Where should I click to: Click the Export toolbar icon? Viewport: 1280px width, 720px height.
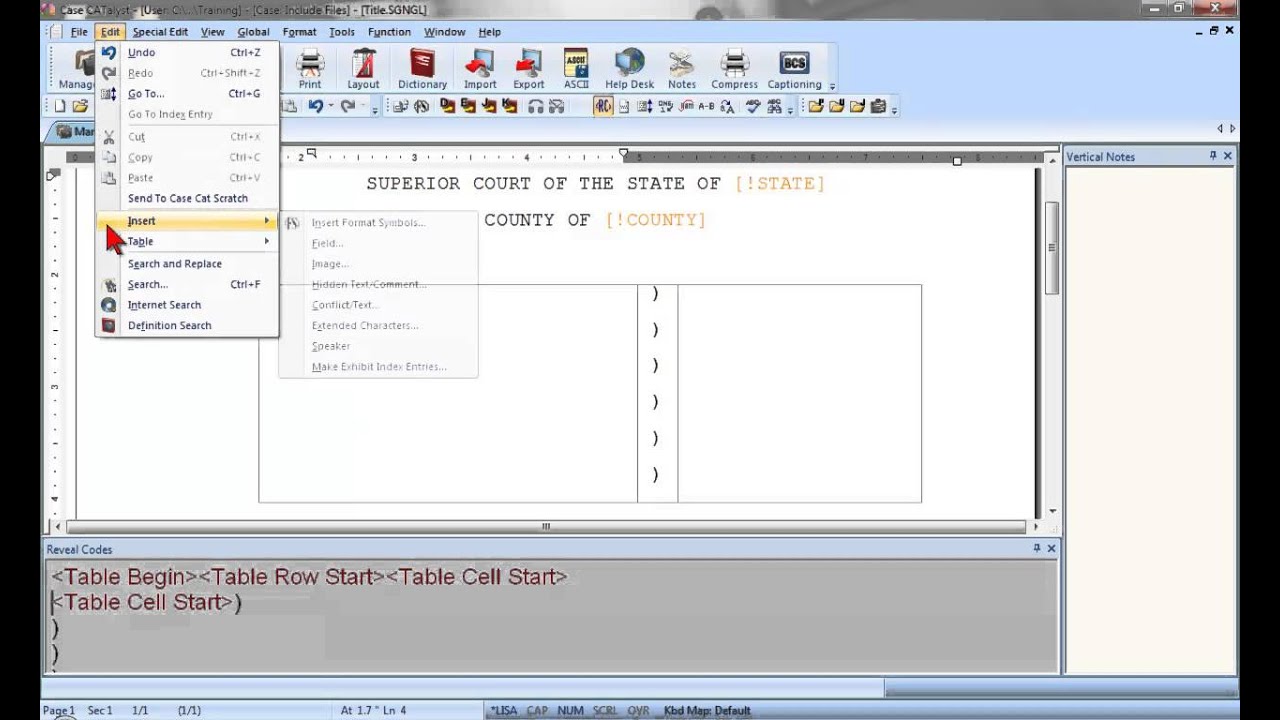[x=529, y=69]
